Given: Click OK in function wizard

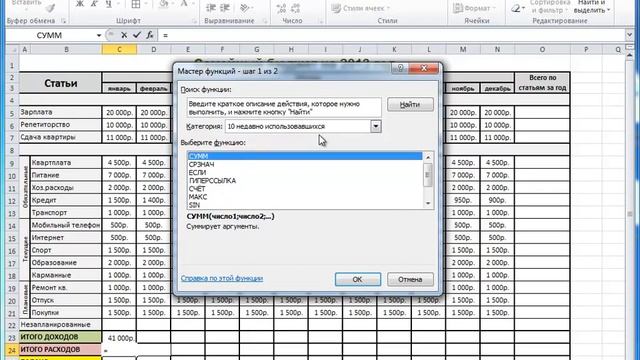Looking at the screenshot, I should pyautogui.click(x=358, y=280).
